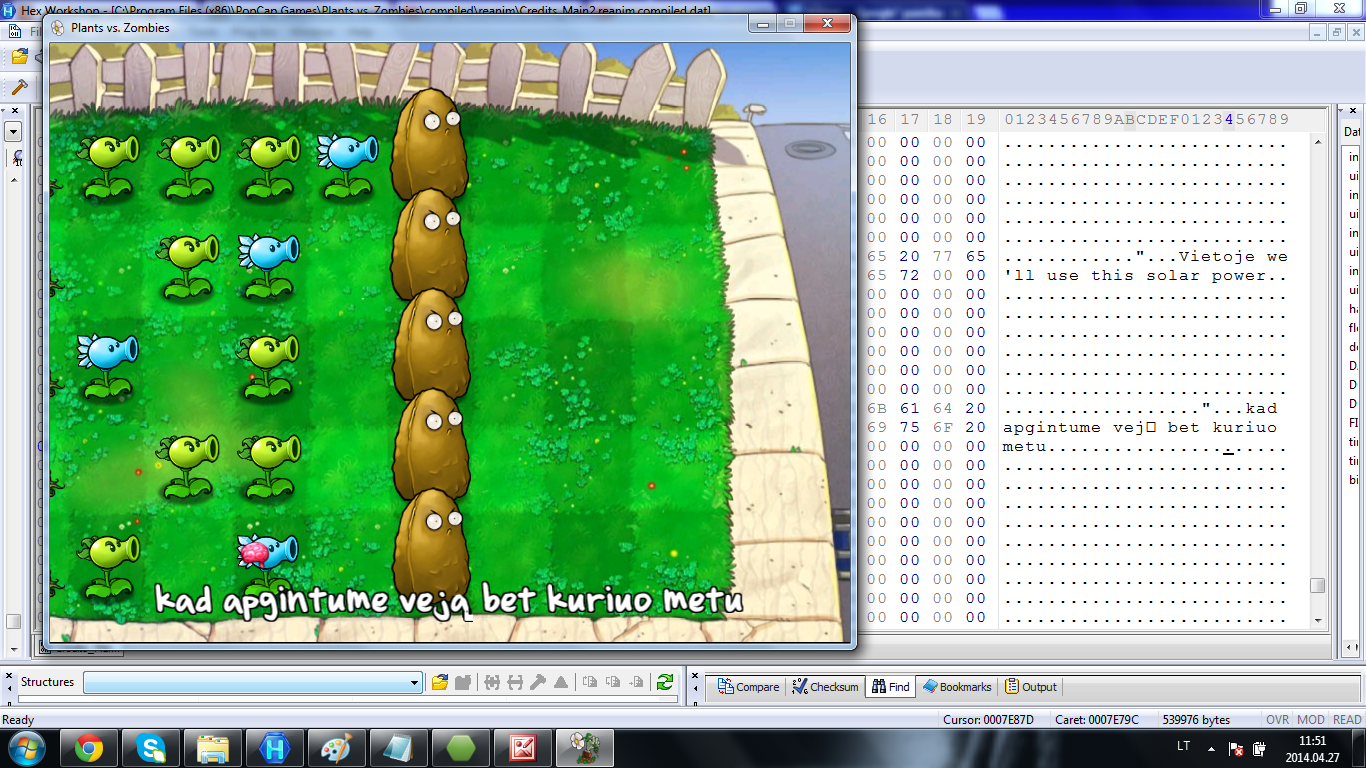The width and height of the screenshot is (1366, 768).
Task: Click the green refresh icon in Structures toolbar
Action: tap(664, 682)
